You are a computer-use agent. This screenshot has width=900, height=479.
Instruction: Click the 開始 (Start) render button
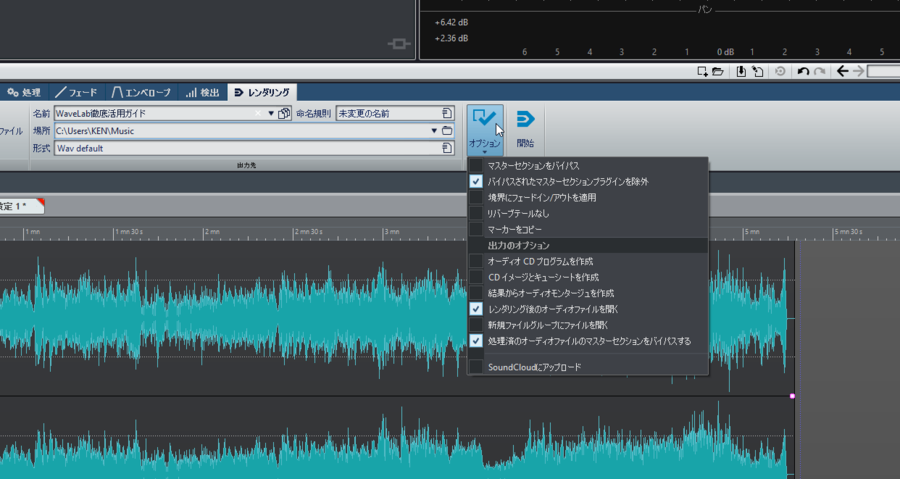(525, 130)
